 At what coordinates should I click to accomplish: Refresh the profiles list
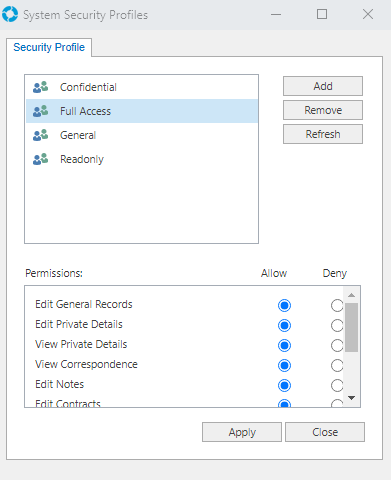(x=323, y=134)
